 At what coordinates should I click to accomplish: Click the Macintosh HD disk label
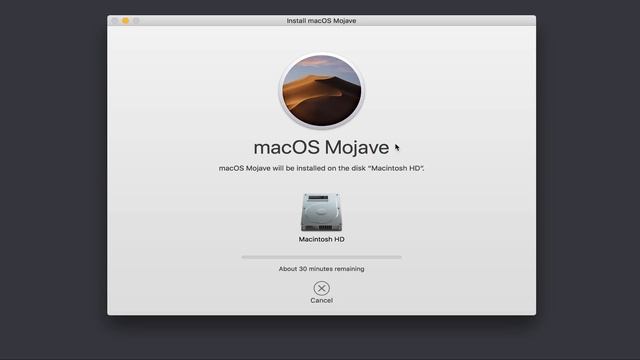click(x=322, y=239)
